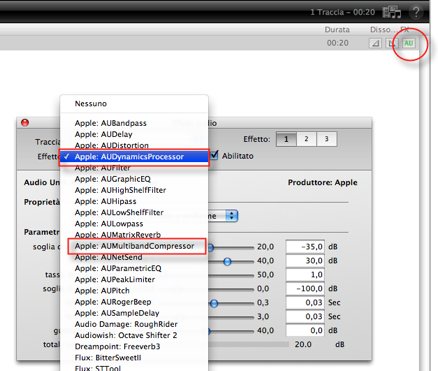Open the help question mark icon

(x=416, y=12)
